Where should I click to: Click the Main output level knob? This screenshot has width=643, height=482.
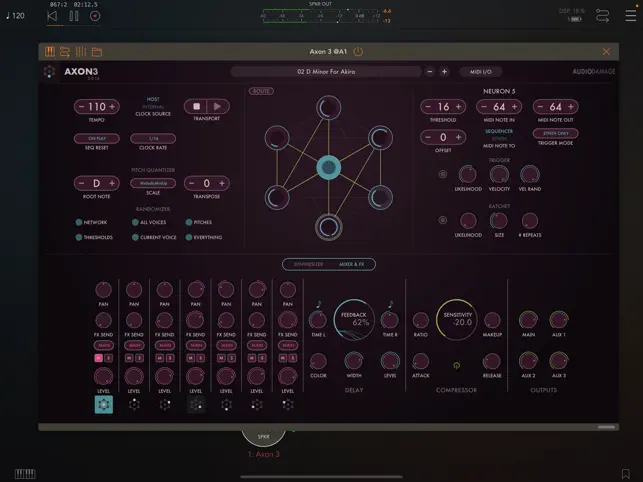click(528, 320)
